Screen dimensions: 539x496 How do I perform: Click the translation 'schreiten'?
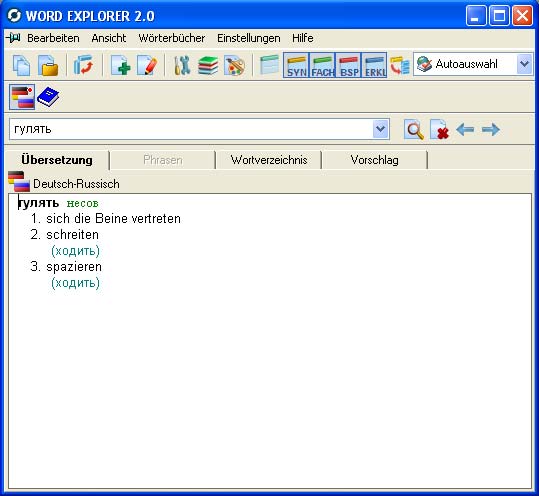point(73,235)
